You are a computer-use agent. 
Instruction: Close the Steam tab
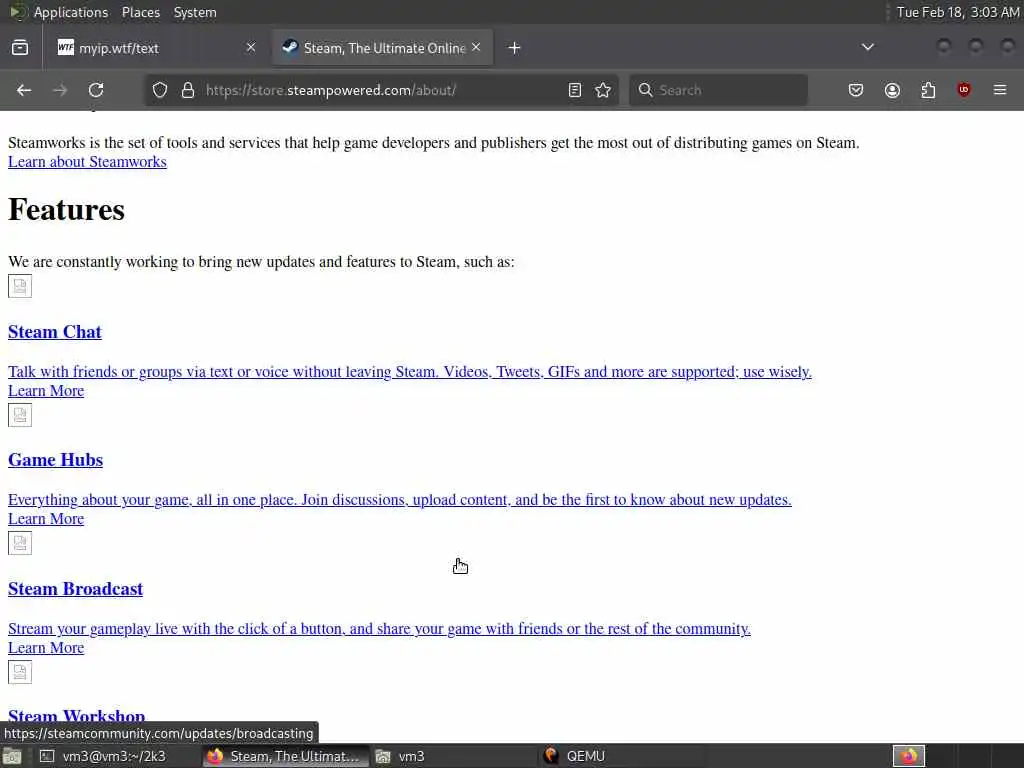(x=476, y=47)
